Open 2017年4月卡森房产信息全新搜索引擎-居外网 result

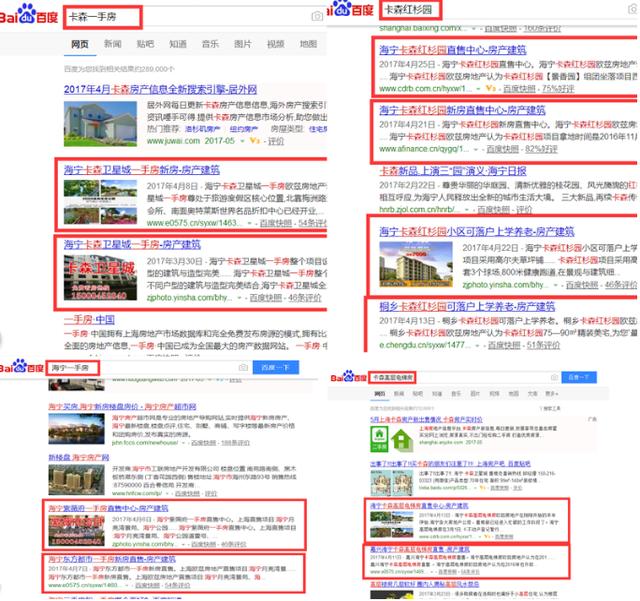(160, 89)
